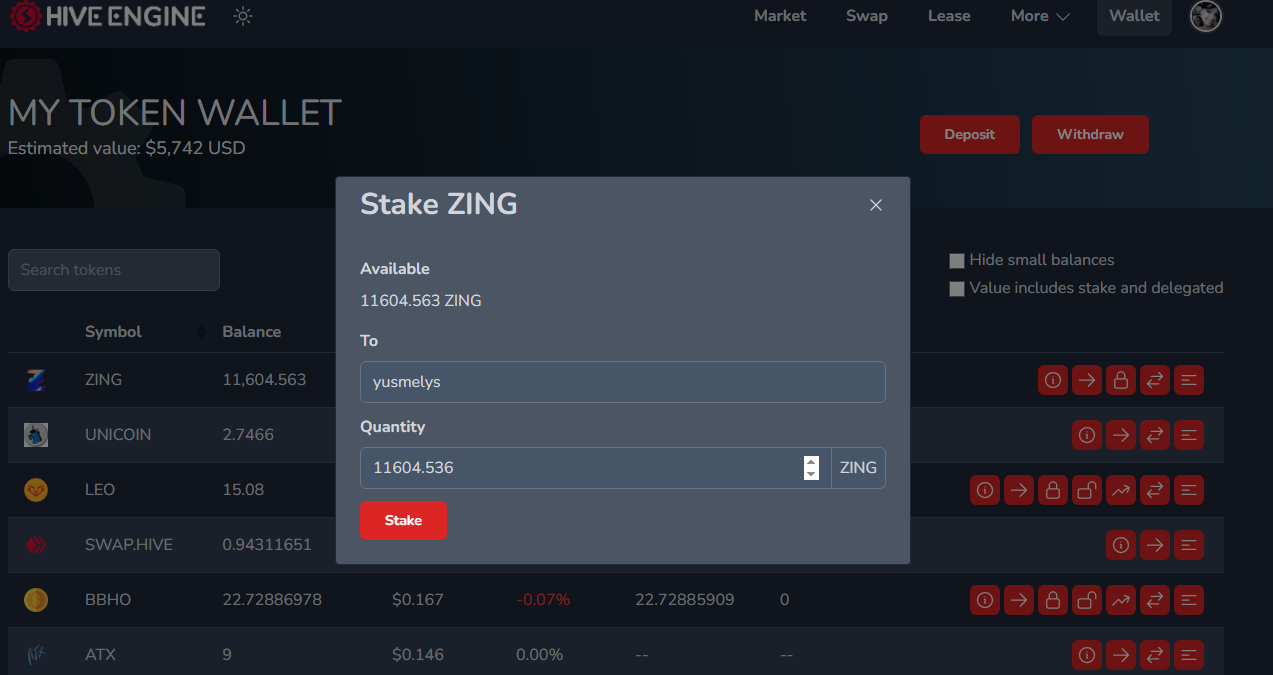Open the Lease page
Image resolution: width=1273 pixels, height=675 pixels.
click(x=949, y=16)
